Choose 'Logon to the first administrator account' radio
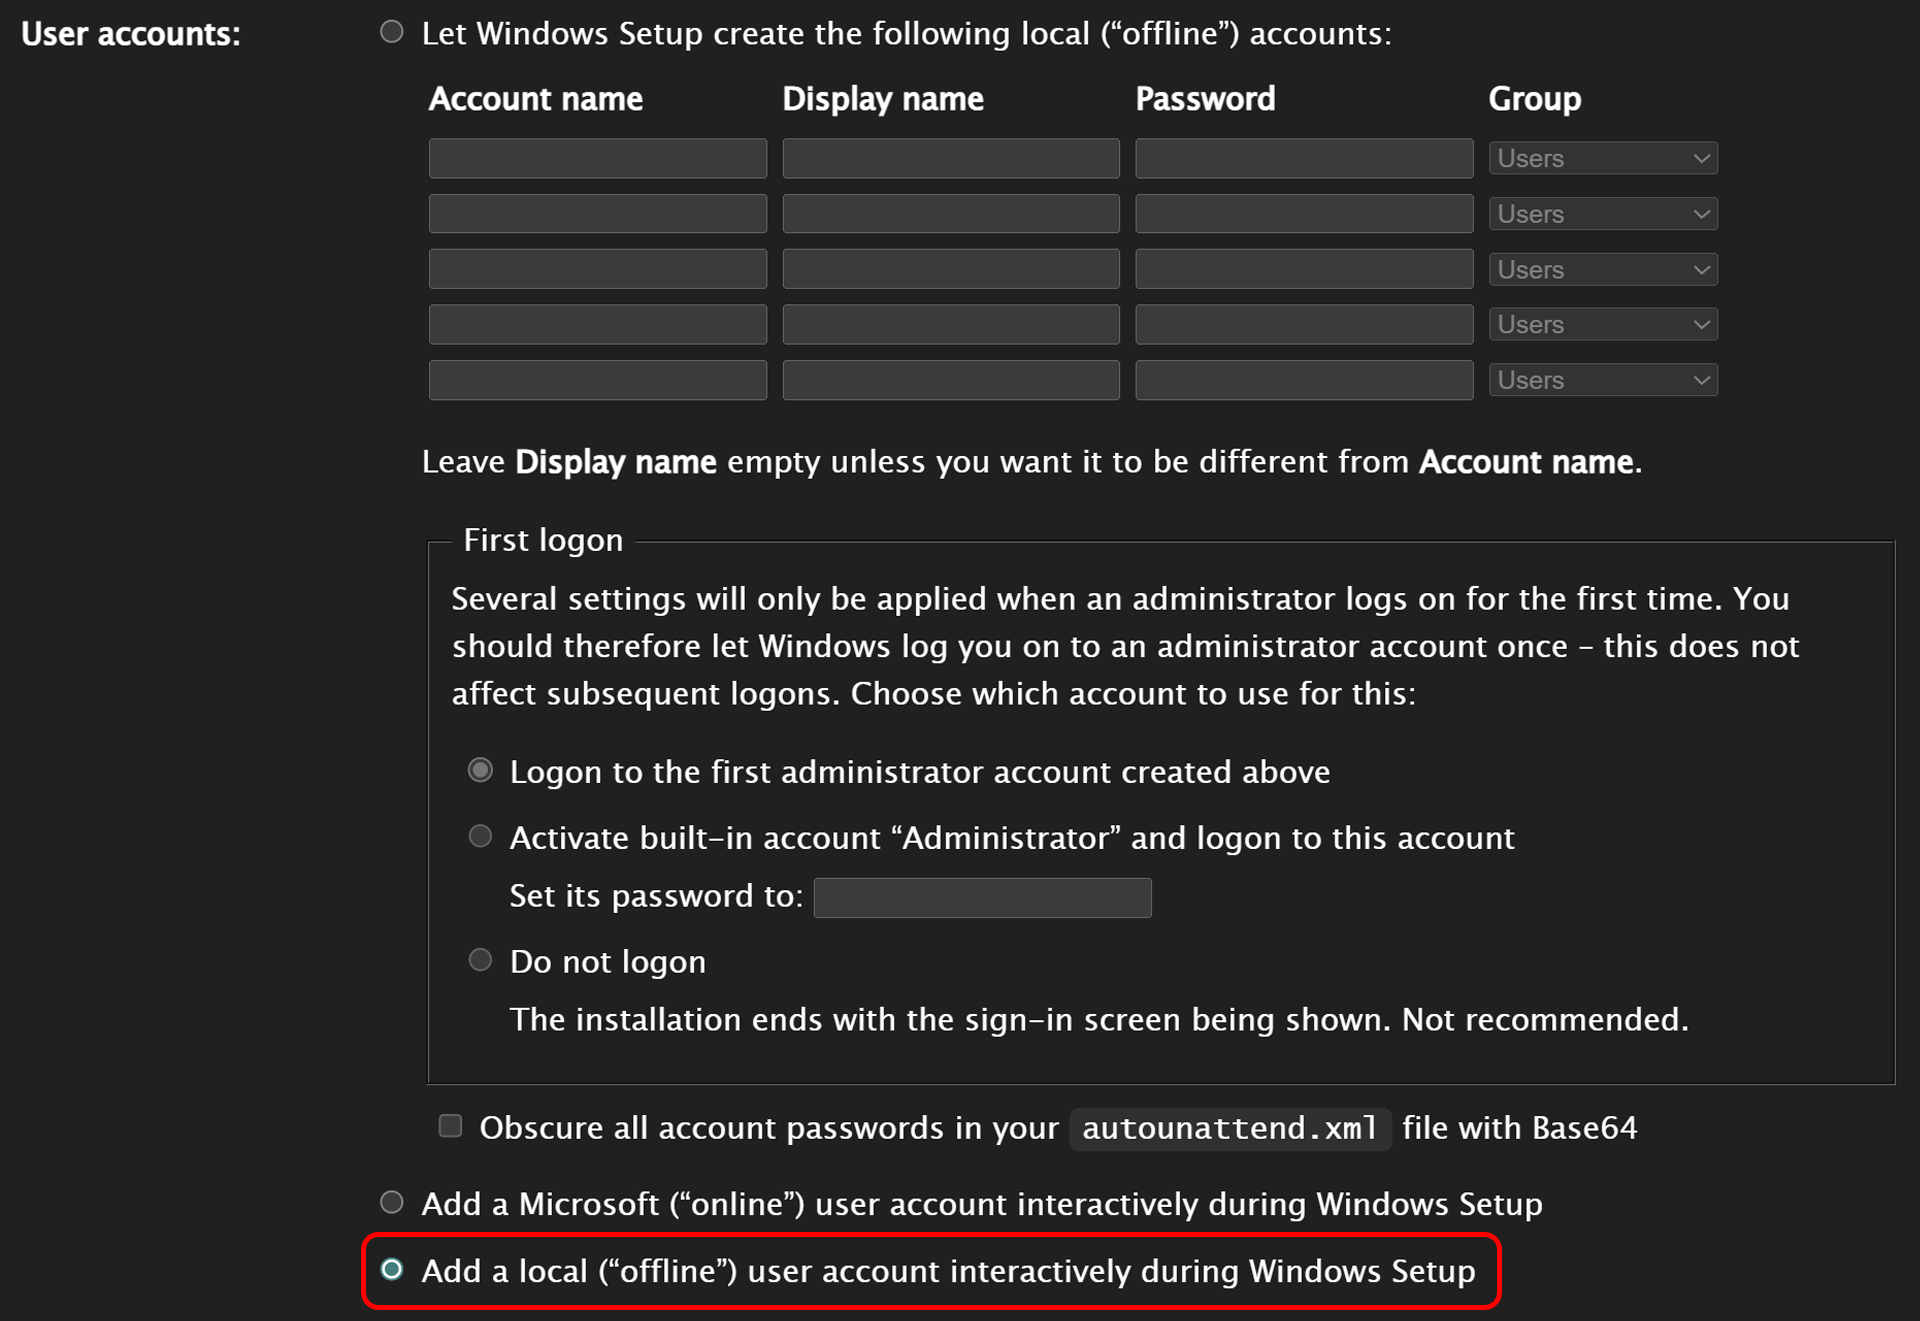The image size is (1920, 1321). tap(481, 770)
